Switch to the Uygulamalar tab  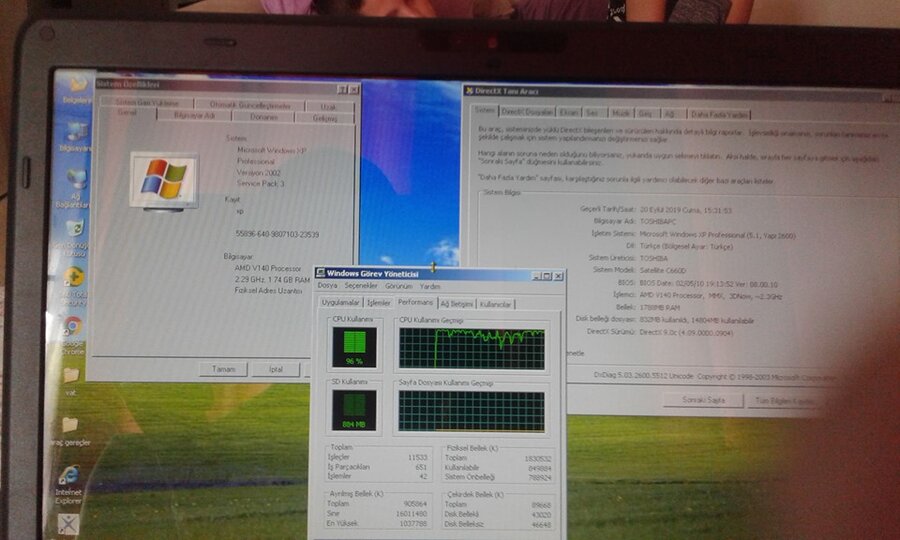pos(340,302)
